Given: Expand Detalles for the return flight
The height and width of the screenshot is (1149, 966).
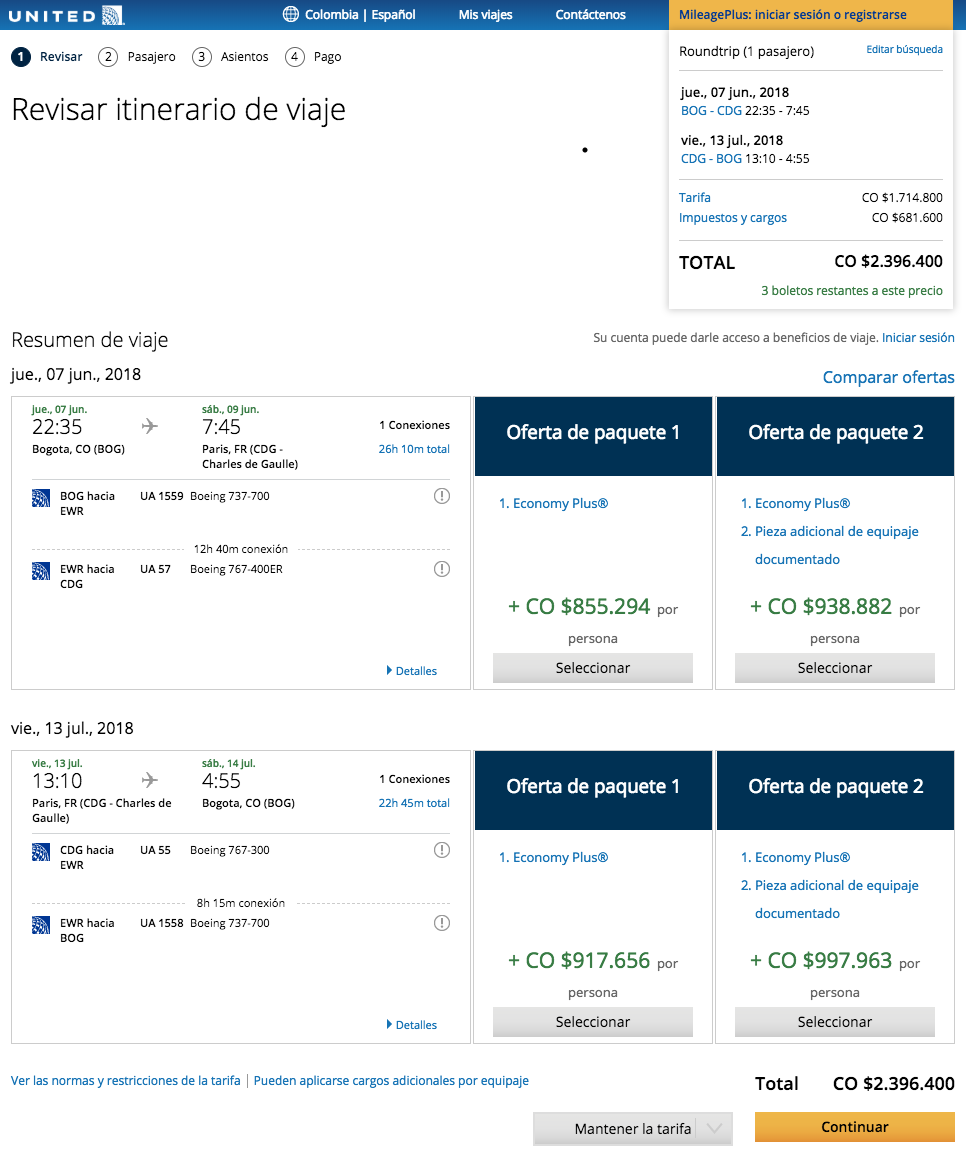Looking at the screenshot, I should click(x=412, y=1025).
